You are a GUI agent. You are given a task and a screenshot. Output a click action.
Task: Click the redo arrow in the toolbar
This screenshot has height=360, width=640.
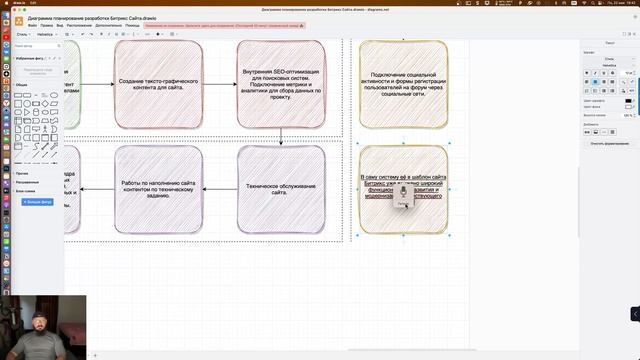point(91,34)
